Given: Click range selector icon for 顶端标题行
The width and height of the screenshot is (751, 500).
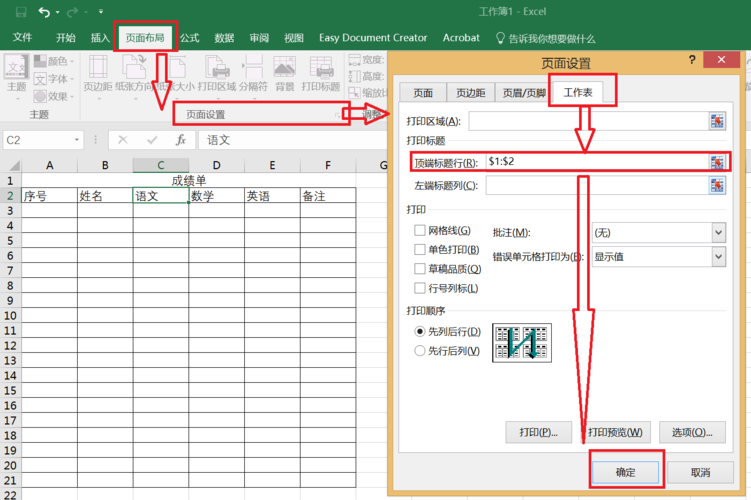Looking at the screenshot, I should [x=717, y=162].
